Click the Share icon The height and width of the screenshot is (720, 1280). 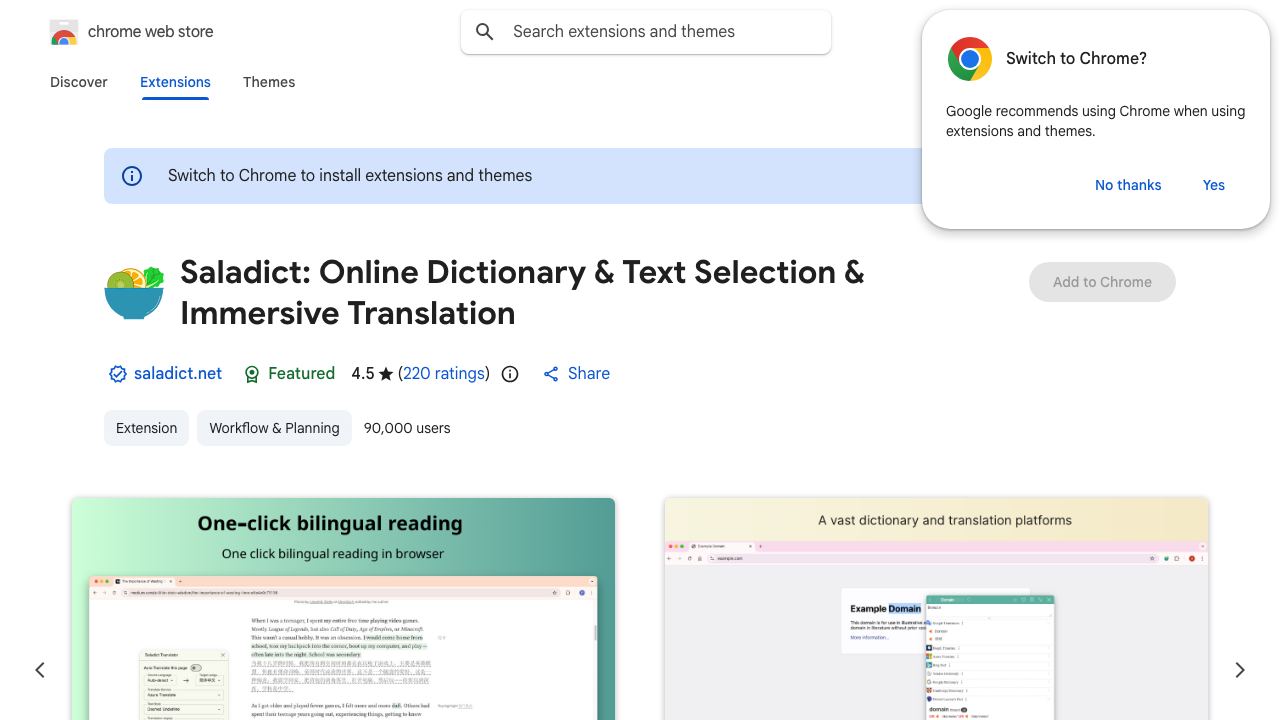tap(551, 374)
